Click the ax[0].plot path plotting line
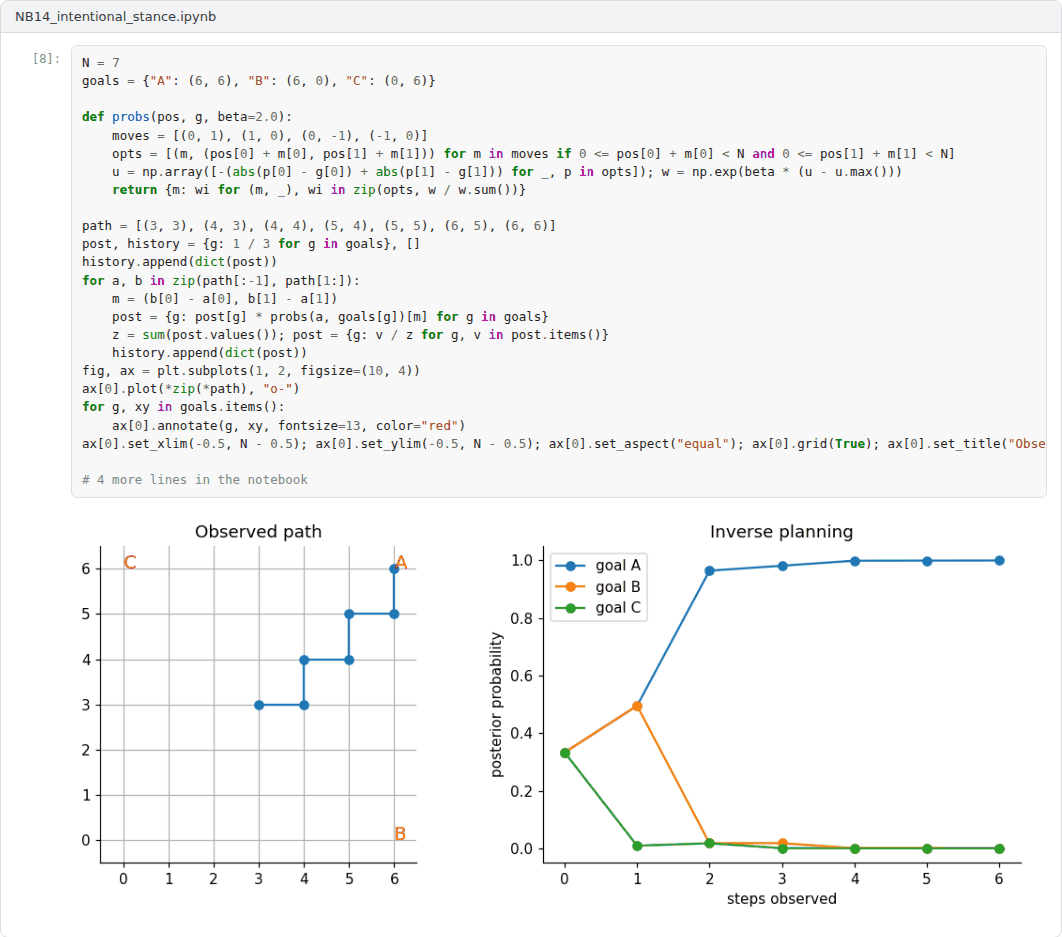Screen dimensions: 1062x937 pyautogui.click(x=191, y=388)
